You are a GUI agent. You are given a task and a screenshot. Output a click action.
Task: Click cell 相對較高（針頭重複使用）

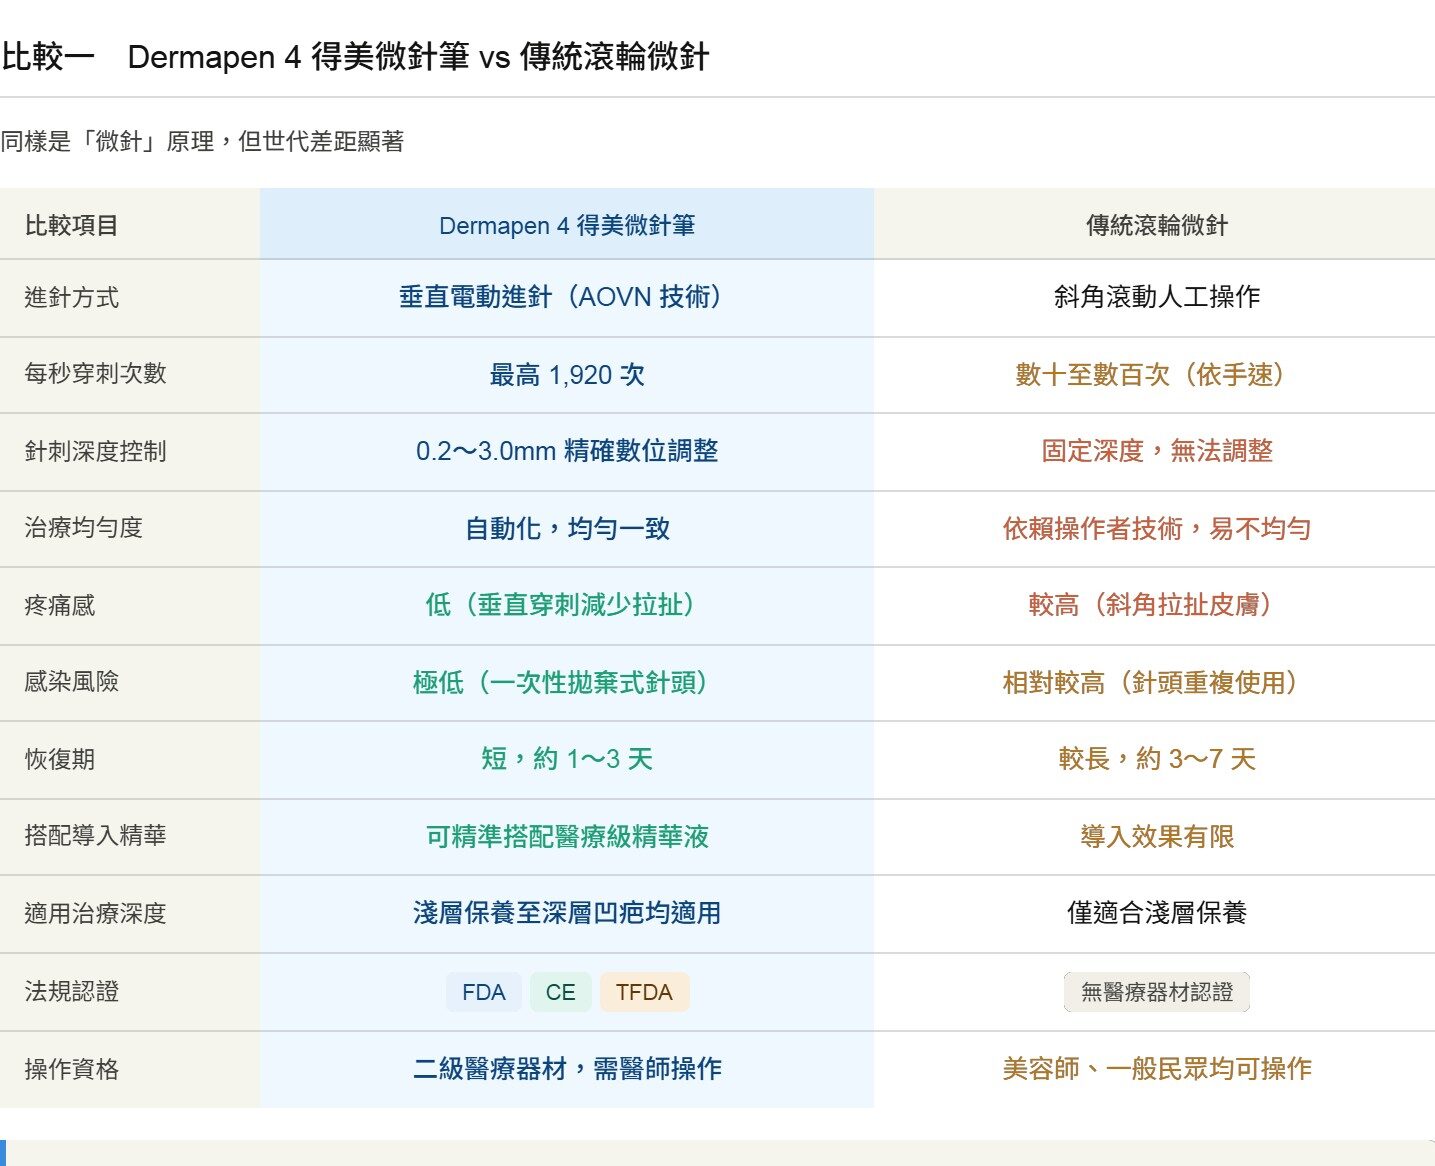tap(1155, 683)
